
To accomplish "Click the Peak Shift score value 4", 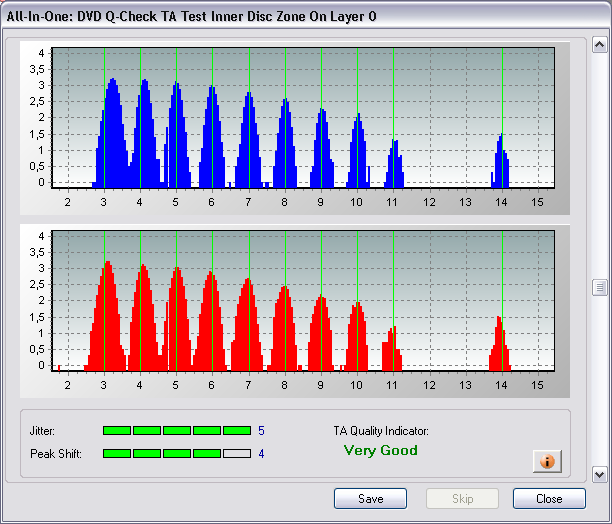I will click(261, 454).
